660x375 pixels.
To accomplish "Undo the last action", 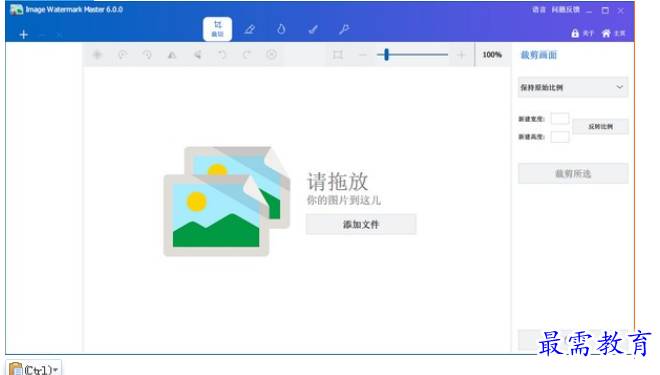I will coord(222,55).
